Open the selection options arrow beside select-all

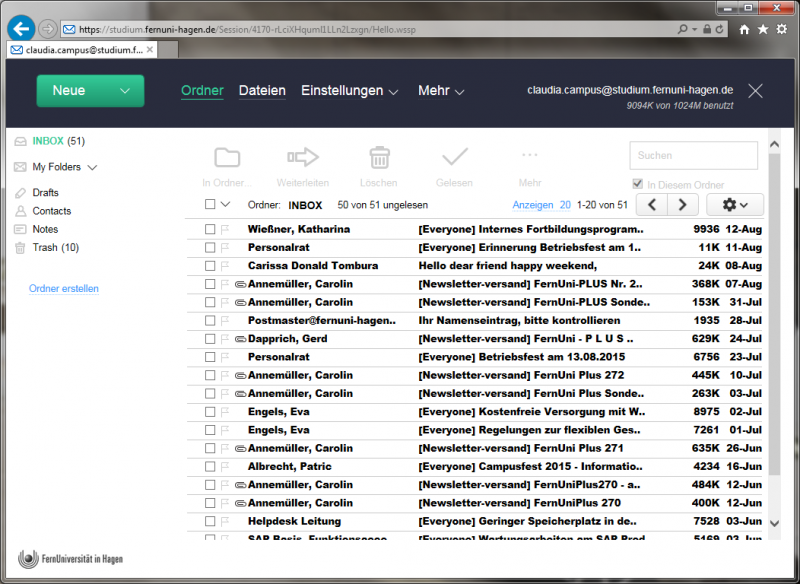click(x=226, y=205)
